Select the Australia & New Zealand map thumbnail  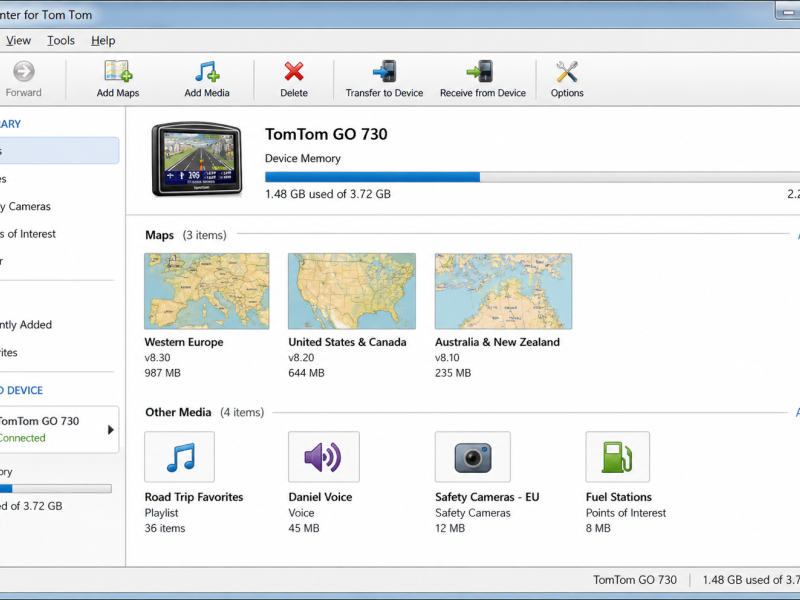(503, 291)
